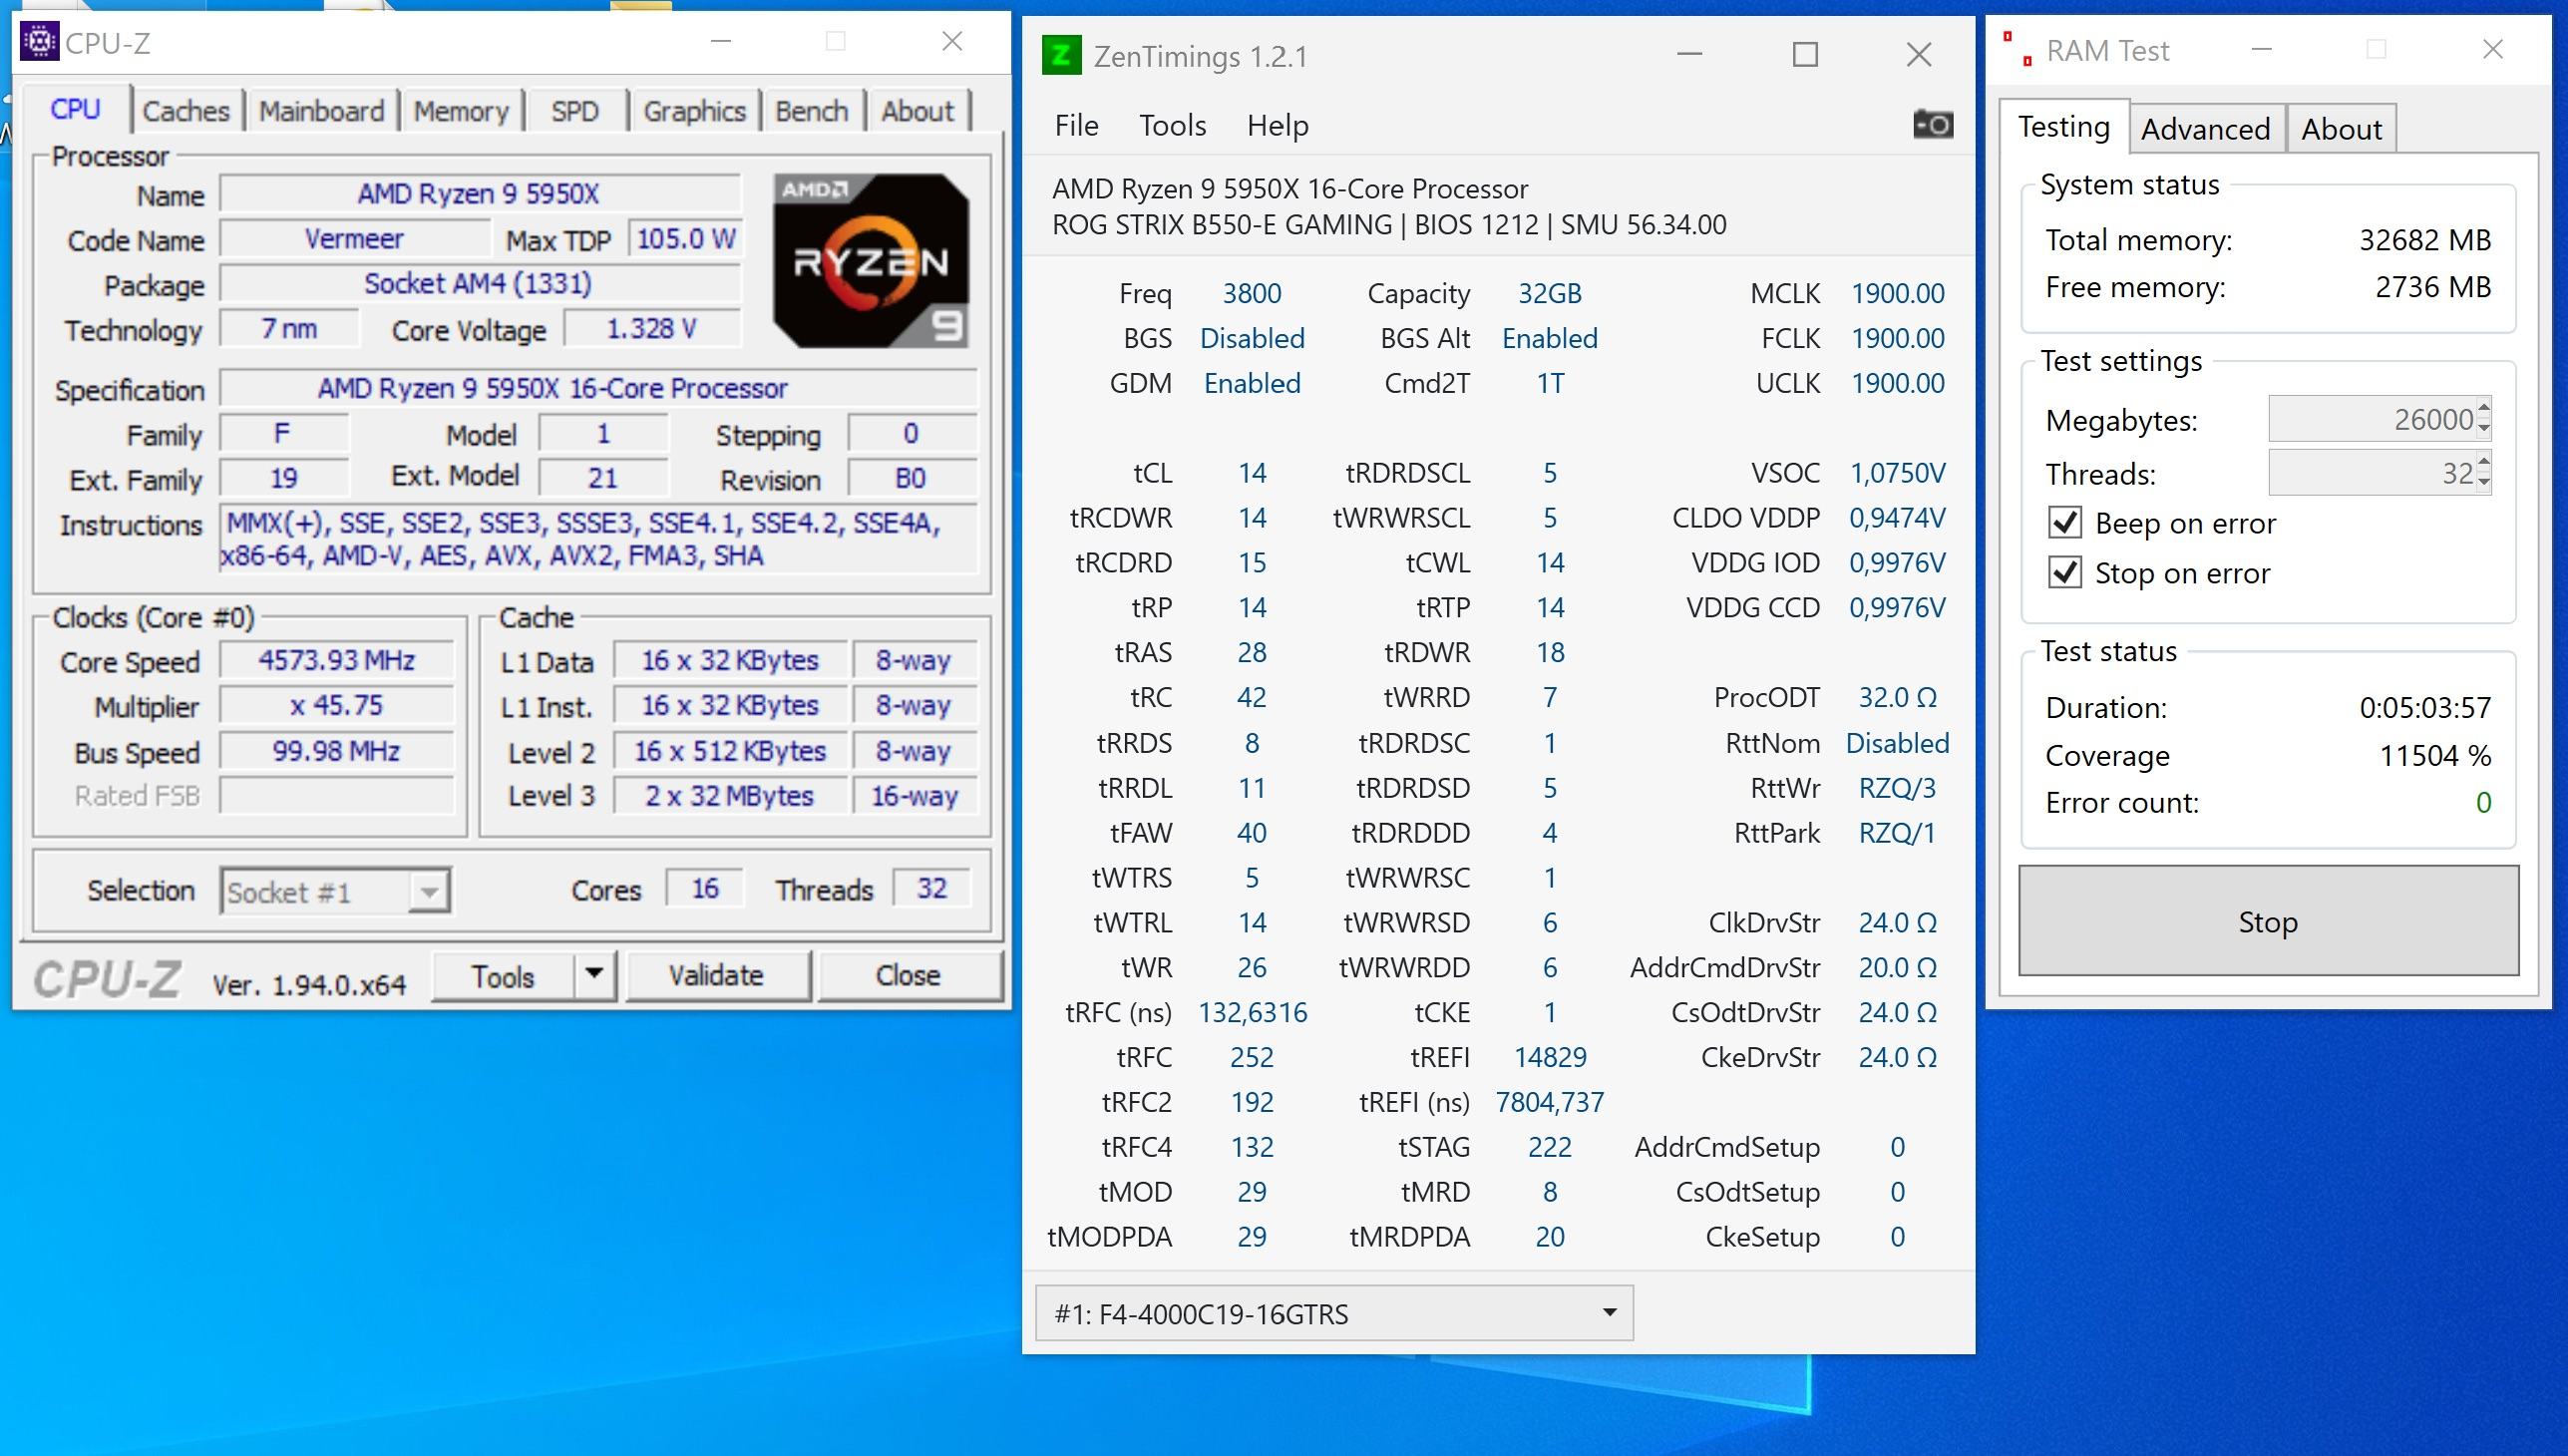
Task: Click the Freq value 3800 in ZenTimings
Action: [1251, 293]
